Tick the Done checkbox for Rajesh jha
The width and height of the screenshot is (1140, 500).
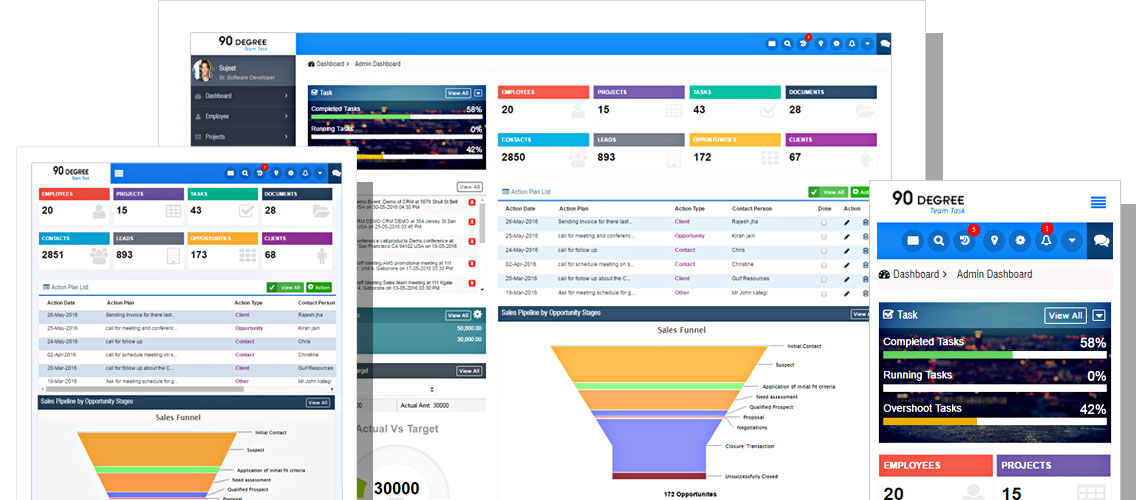(x=824, y=222)
